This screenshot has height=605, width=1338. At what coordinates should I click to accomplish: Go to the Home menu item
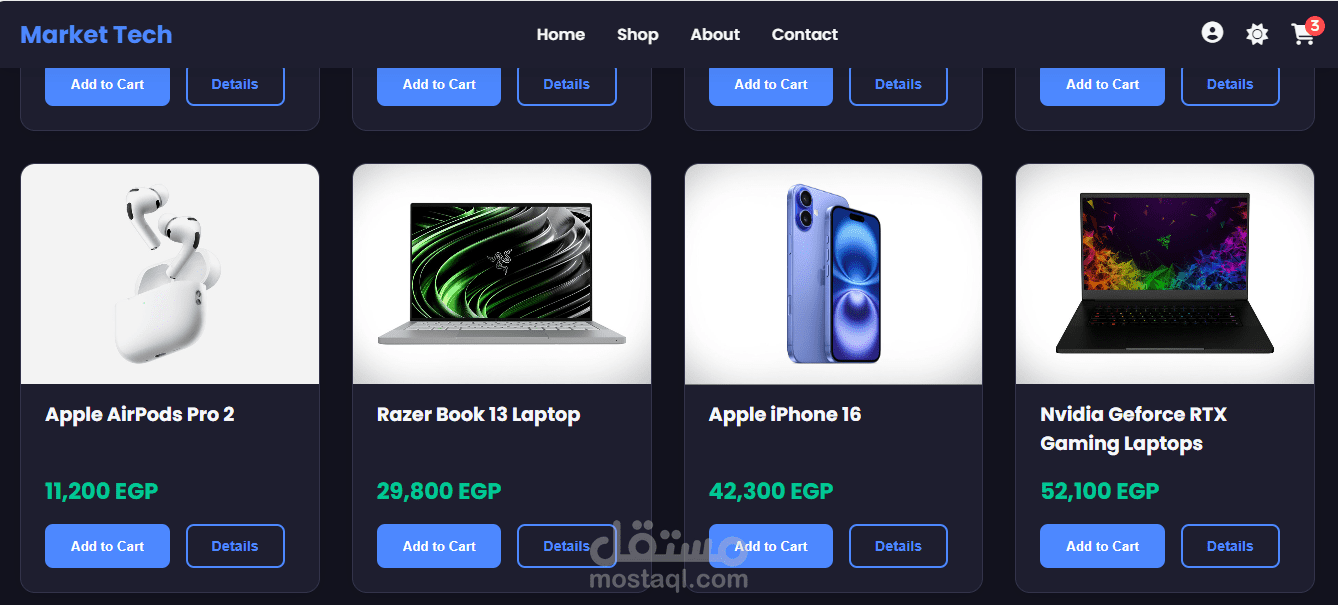pyautogui.click(x=561, y=34)
